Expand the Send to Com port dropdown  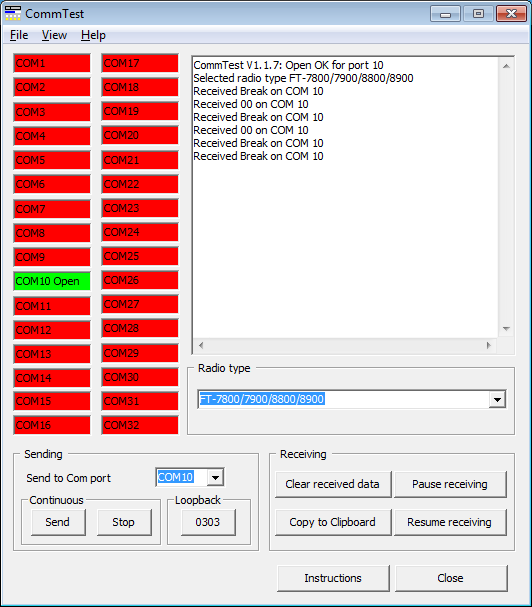pyautogui.click(x=215, y=477)
